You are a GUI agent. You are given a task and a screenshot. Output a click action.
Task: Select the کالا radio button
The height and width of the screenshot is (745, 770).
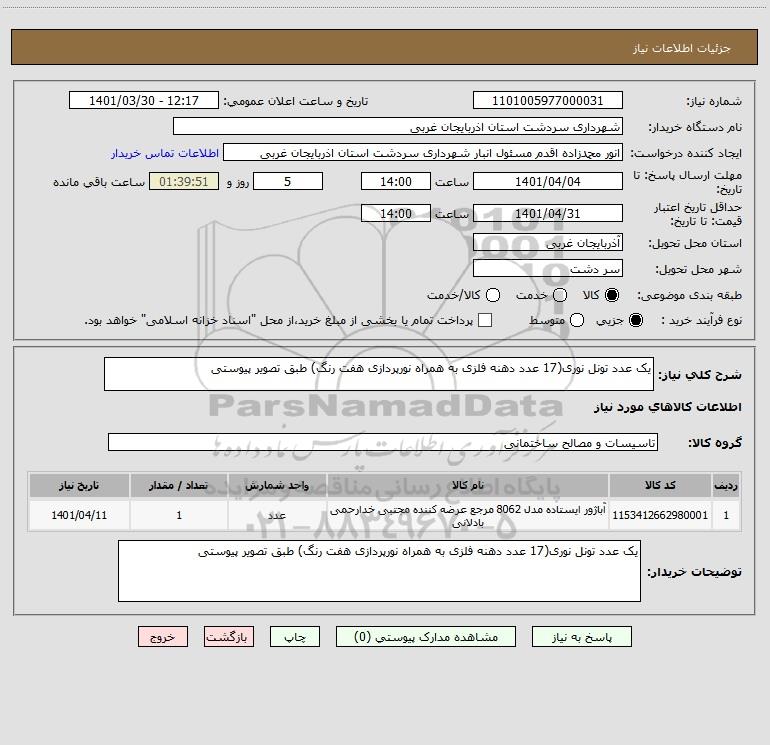click(x=612, y=295)
